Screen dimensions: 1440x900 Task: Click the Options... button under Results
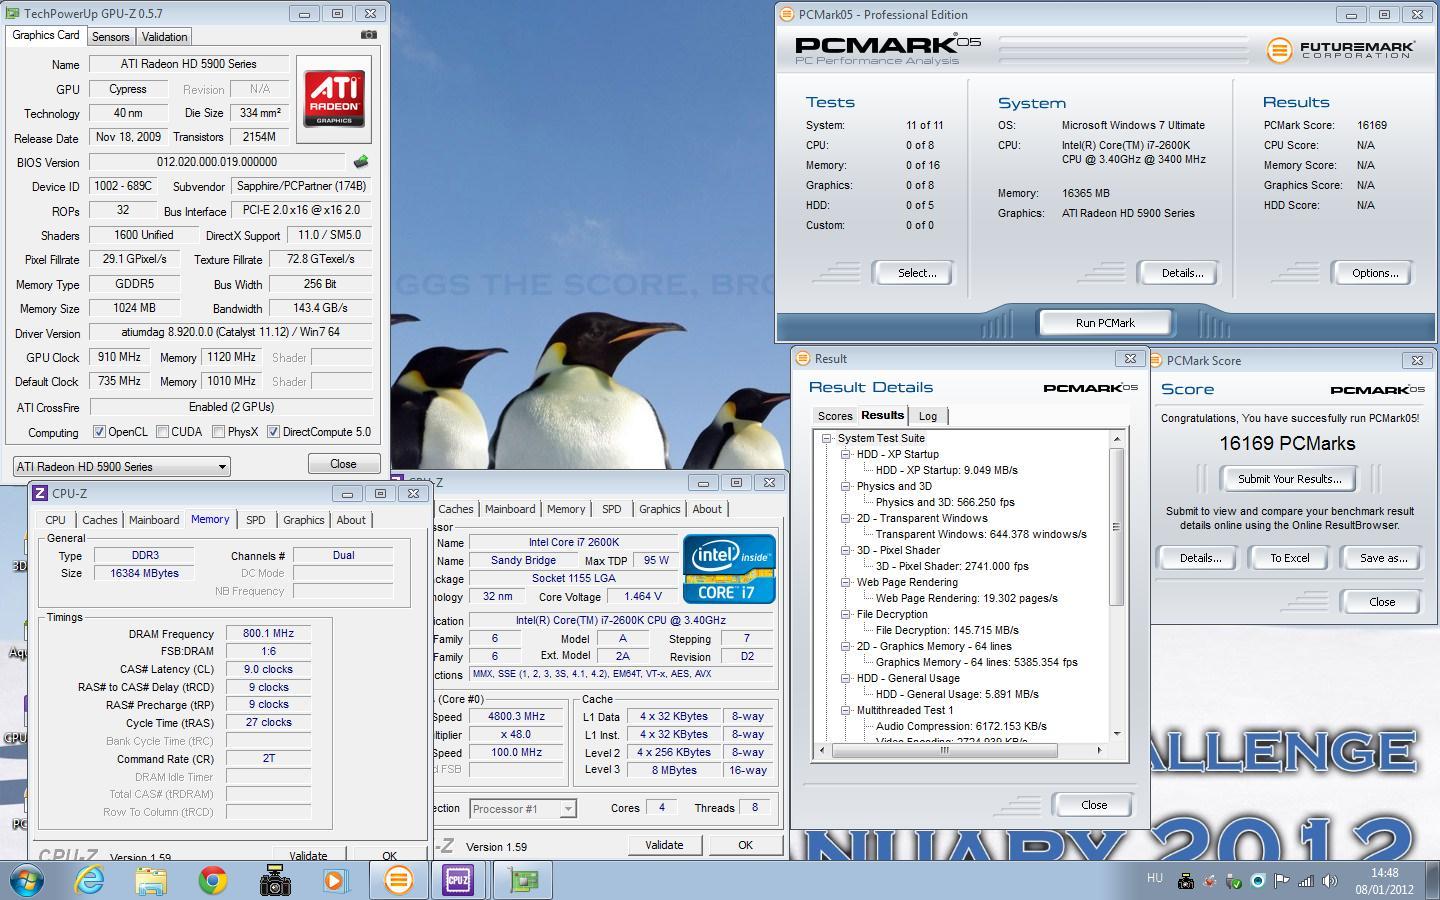pos(1375,273)
